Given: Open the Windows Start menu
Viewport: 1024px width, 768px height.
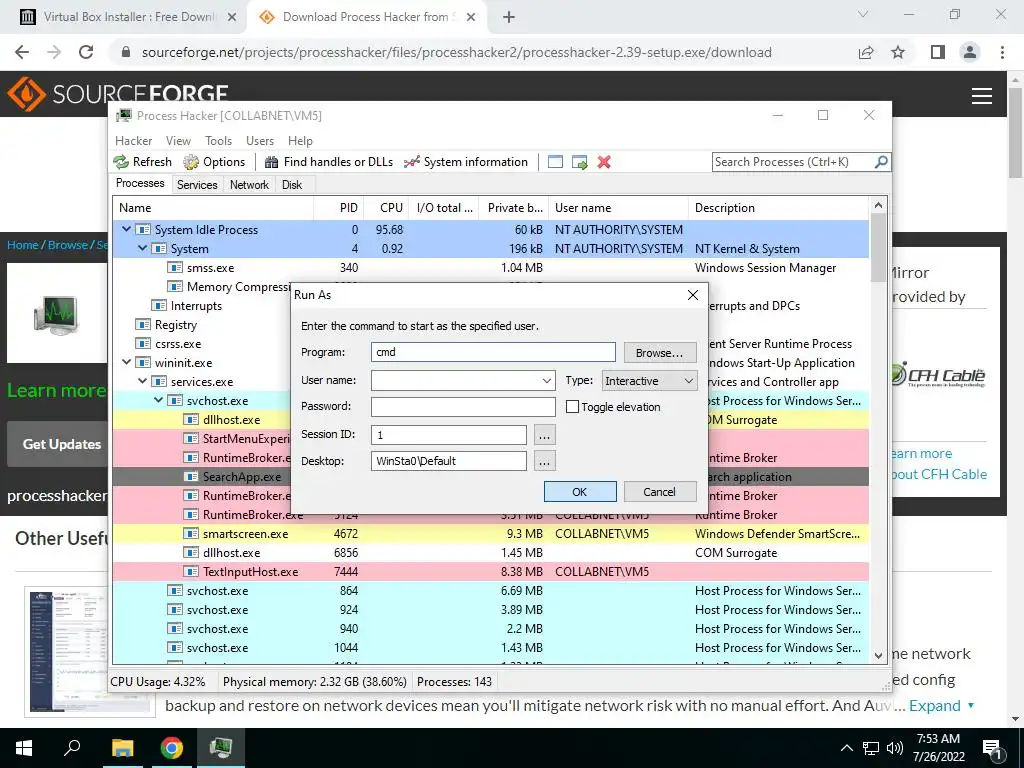Looking at the screenshot, I should pyautogui.click(x=24, y=748).
